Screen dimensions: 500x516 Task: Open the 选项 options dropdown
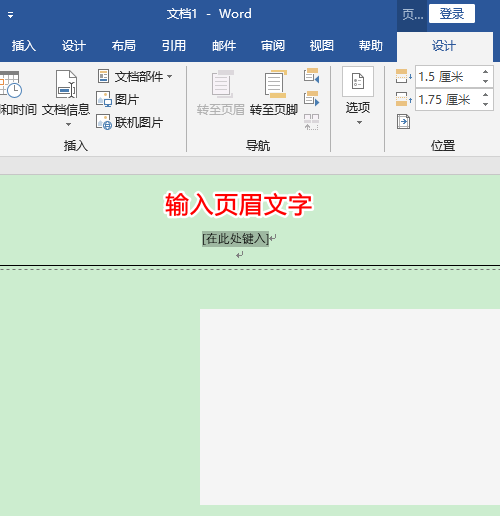tap(358, 96)
